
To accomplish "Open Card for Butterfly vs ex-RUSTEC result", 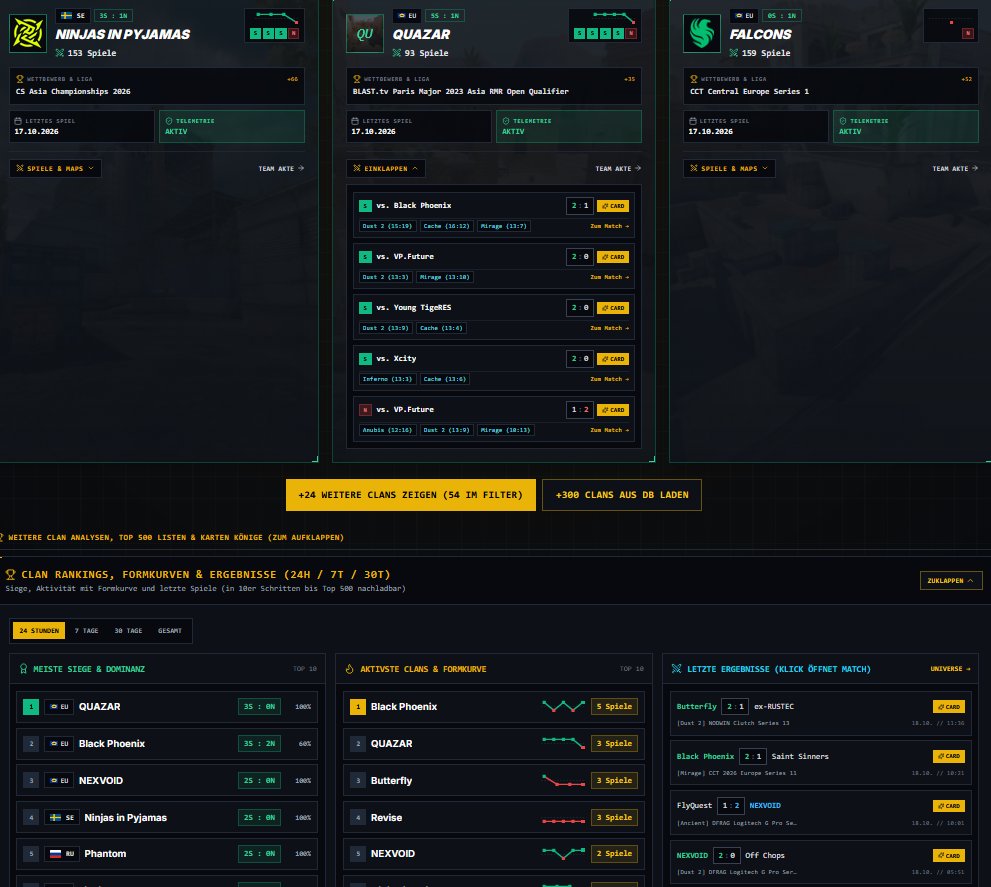I will tap(949, 706).
